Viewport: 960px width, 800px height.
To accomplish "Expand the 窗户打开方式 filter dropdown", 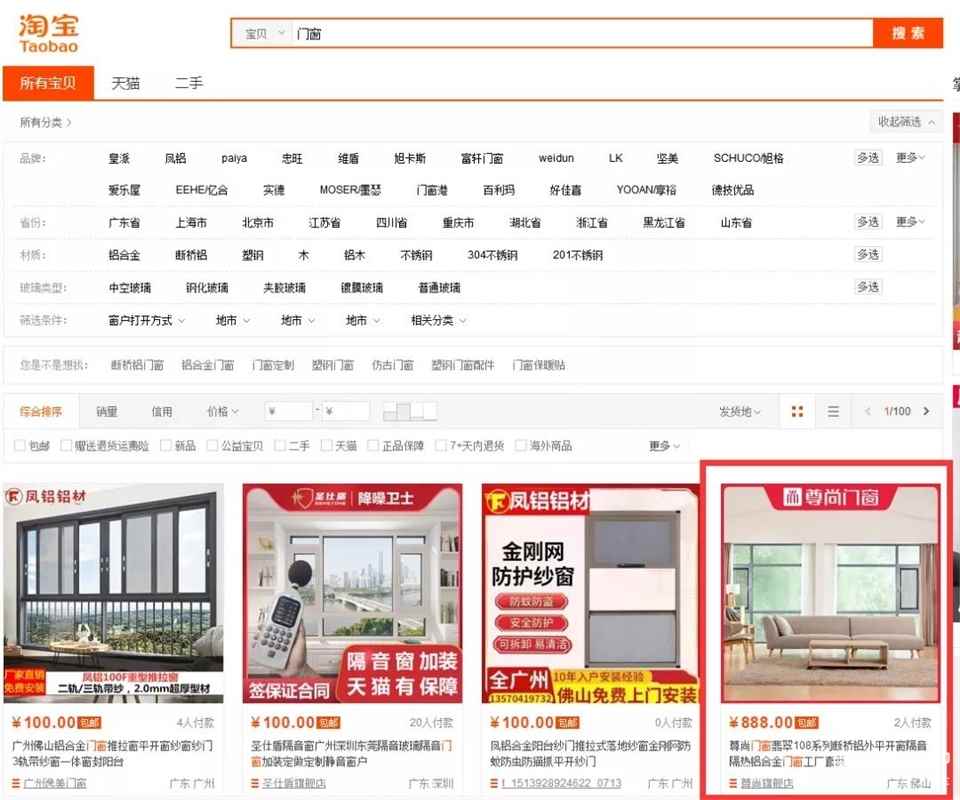I will [x=146, y=321].
